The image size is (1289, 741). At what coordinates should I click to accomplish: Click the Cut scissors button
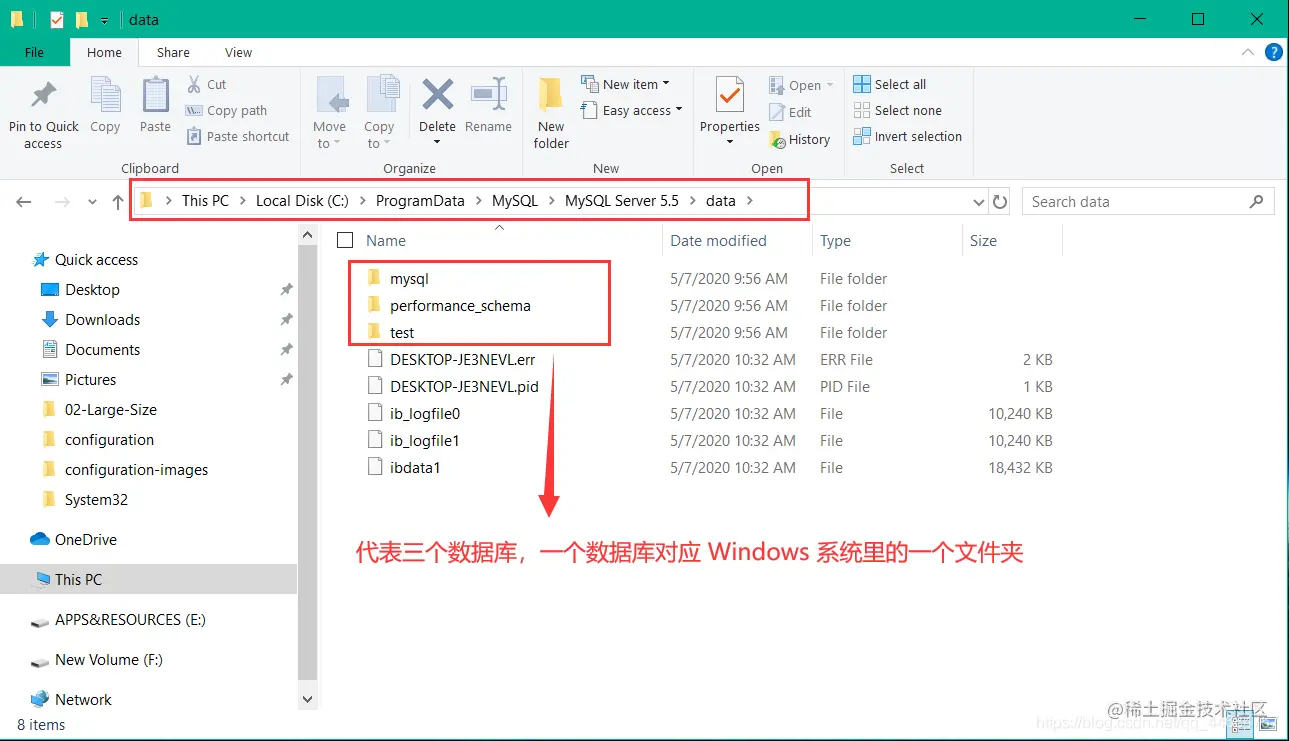(206, 85)
